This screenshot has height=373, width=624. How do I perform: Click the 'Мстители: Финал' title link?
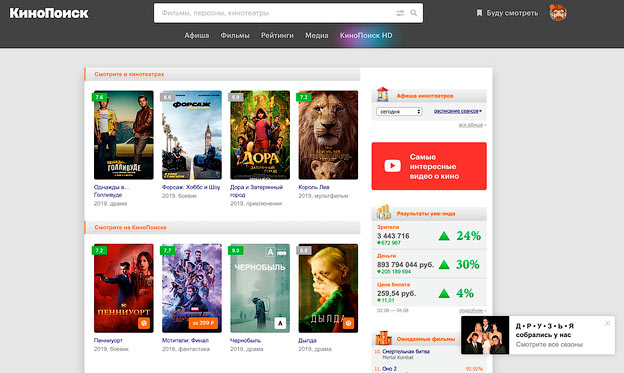point(185,340)
